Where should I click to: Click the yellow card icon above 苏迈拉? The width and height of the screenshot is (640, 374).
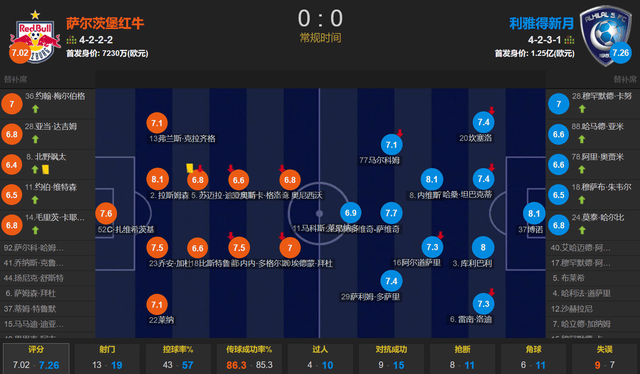click(189, 168)
